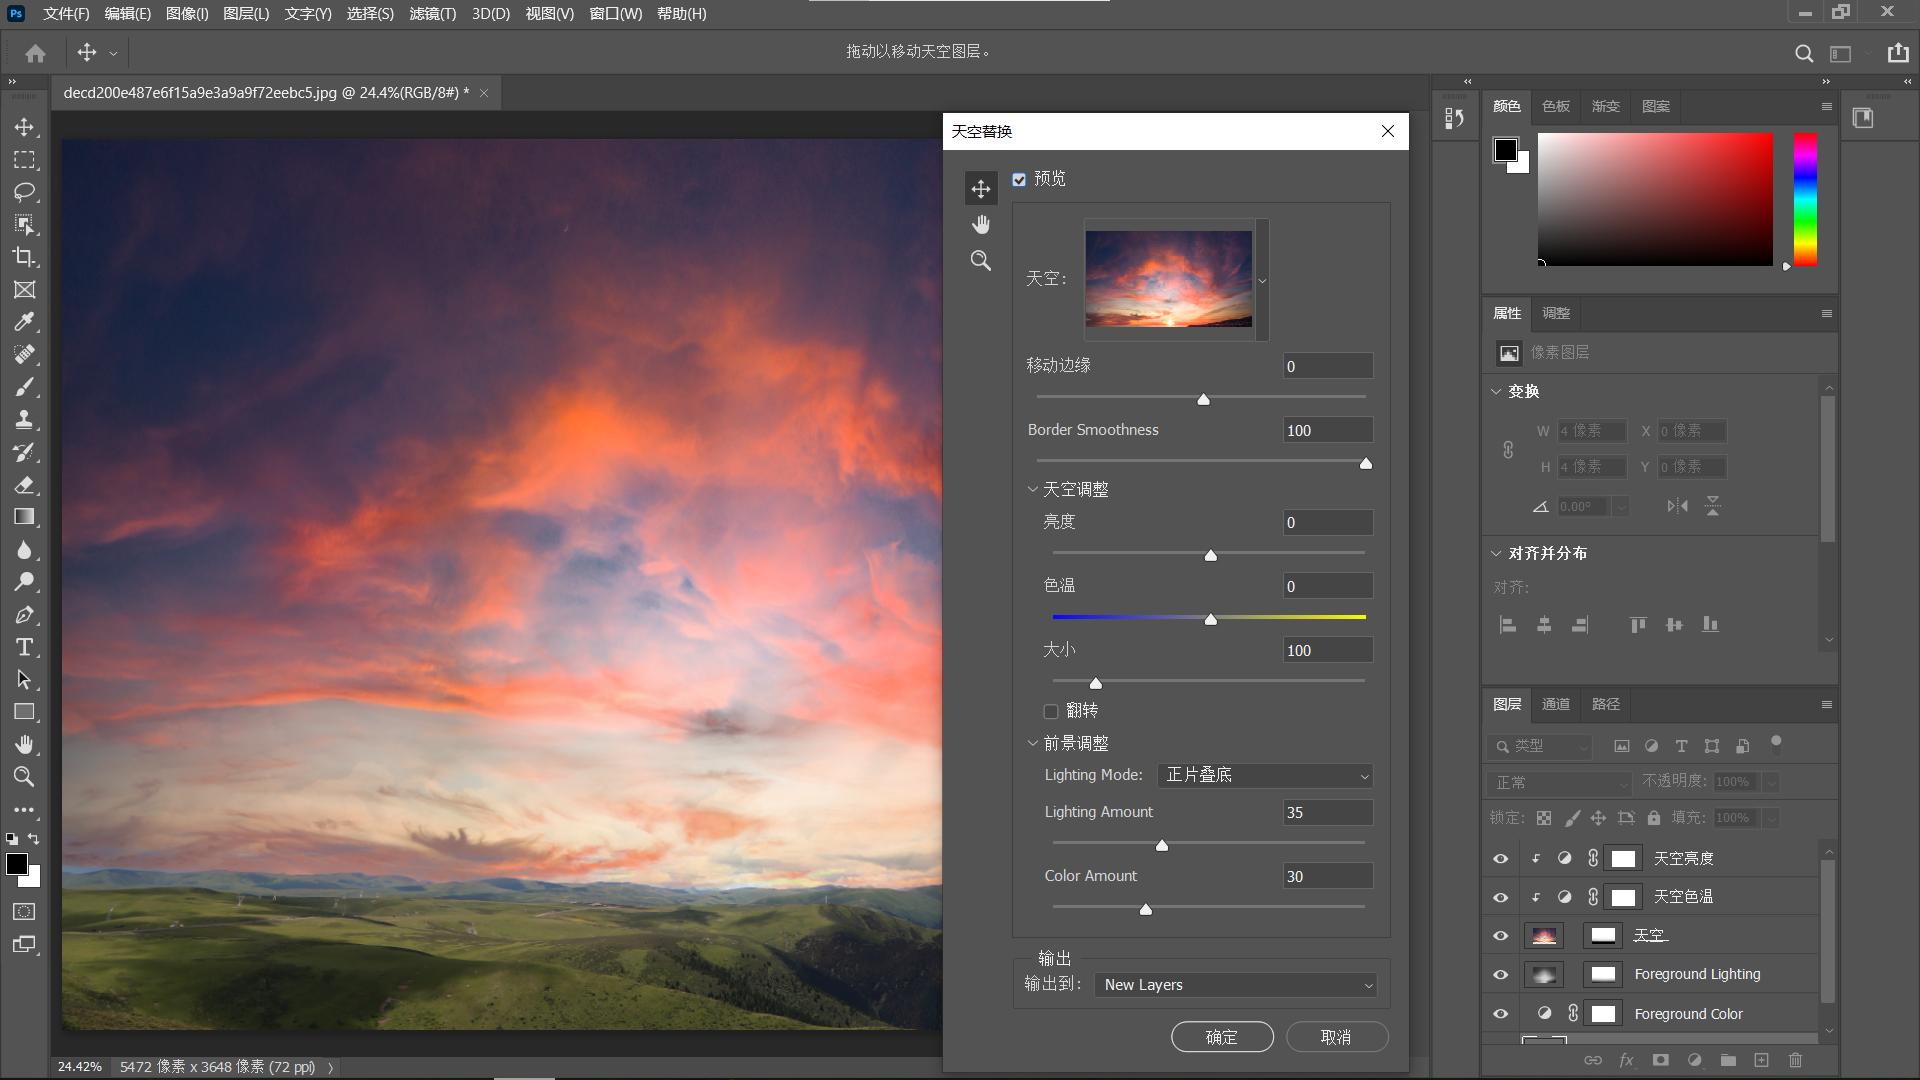This screenshot has height=1080, width=1920.
Task: Click the Foreground Lighting layer thumbnail
Action: tap(1545, 974)
